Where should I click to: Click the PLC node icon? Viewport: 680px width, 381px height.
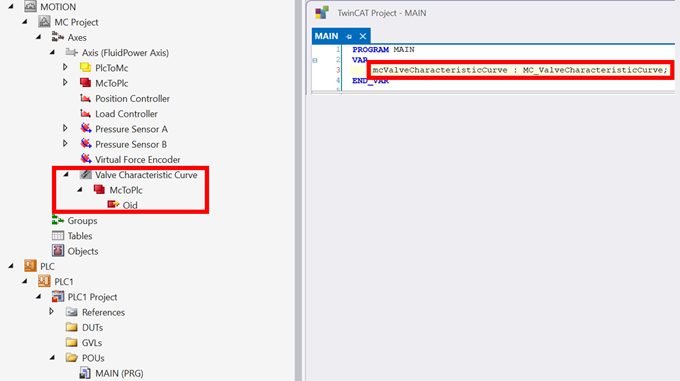tap(30, 265)
